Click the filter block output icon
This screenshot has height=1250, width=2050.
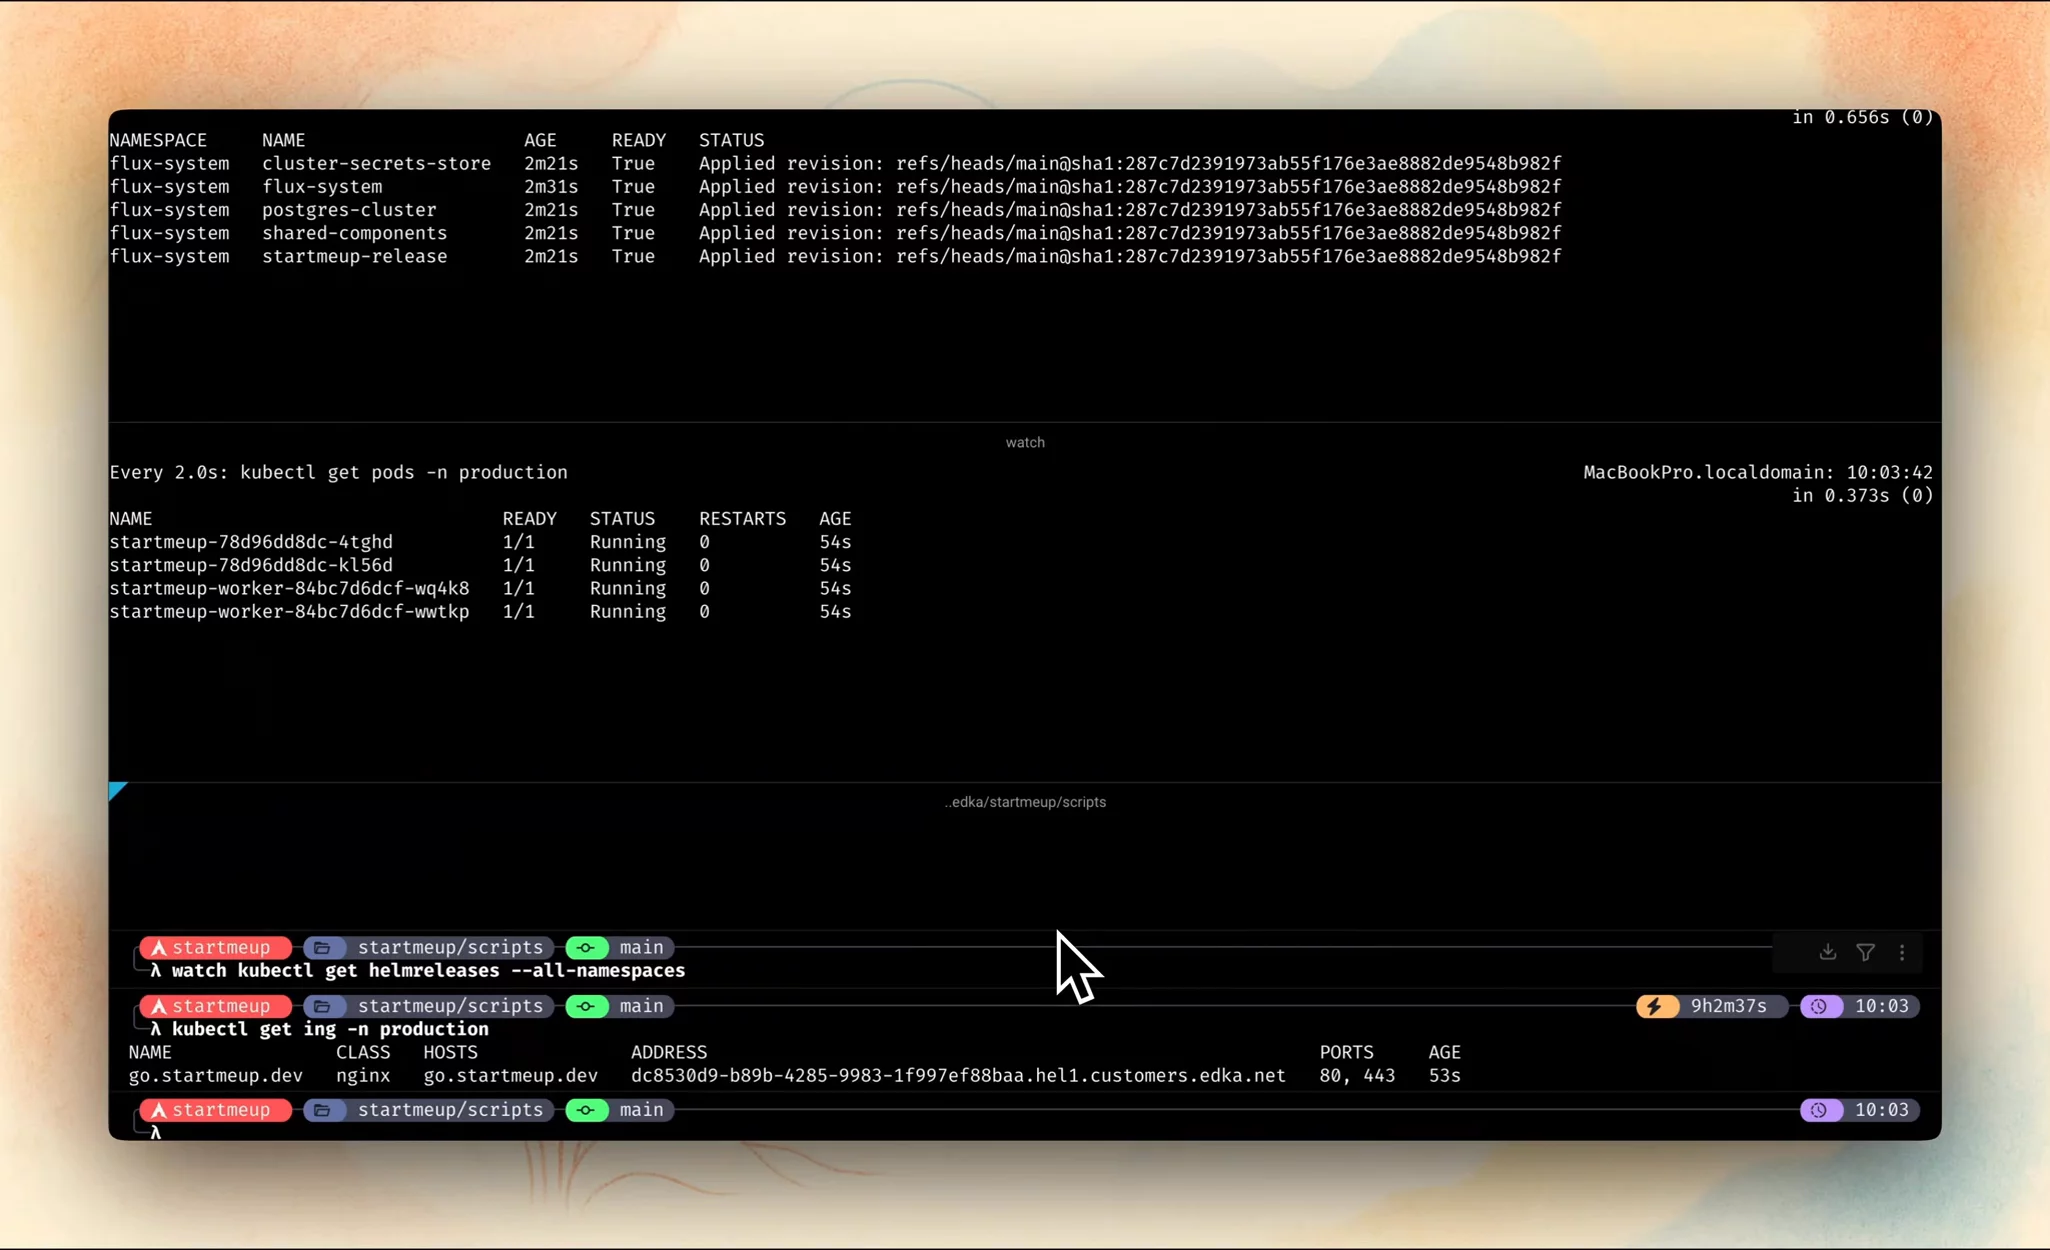(x=1865, y=952)
